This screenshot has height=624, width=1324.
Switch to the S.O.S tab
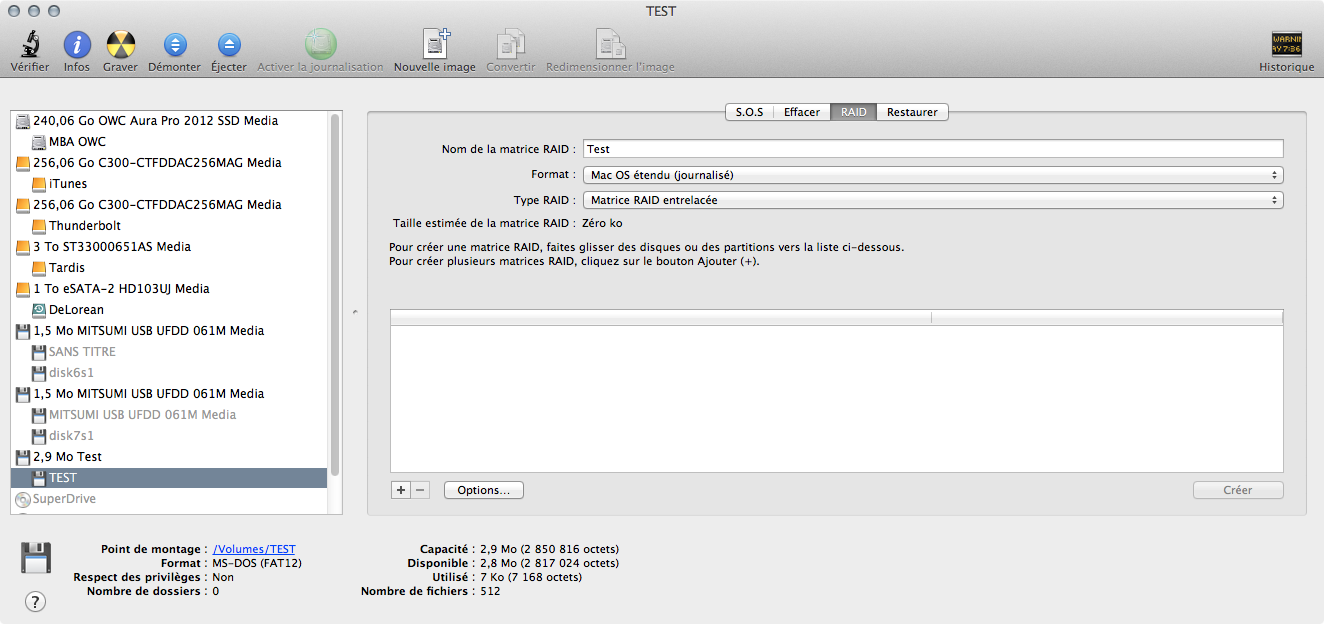[x=749, y=112]
